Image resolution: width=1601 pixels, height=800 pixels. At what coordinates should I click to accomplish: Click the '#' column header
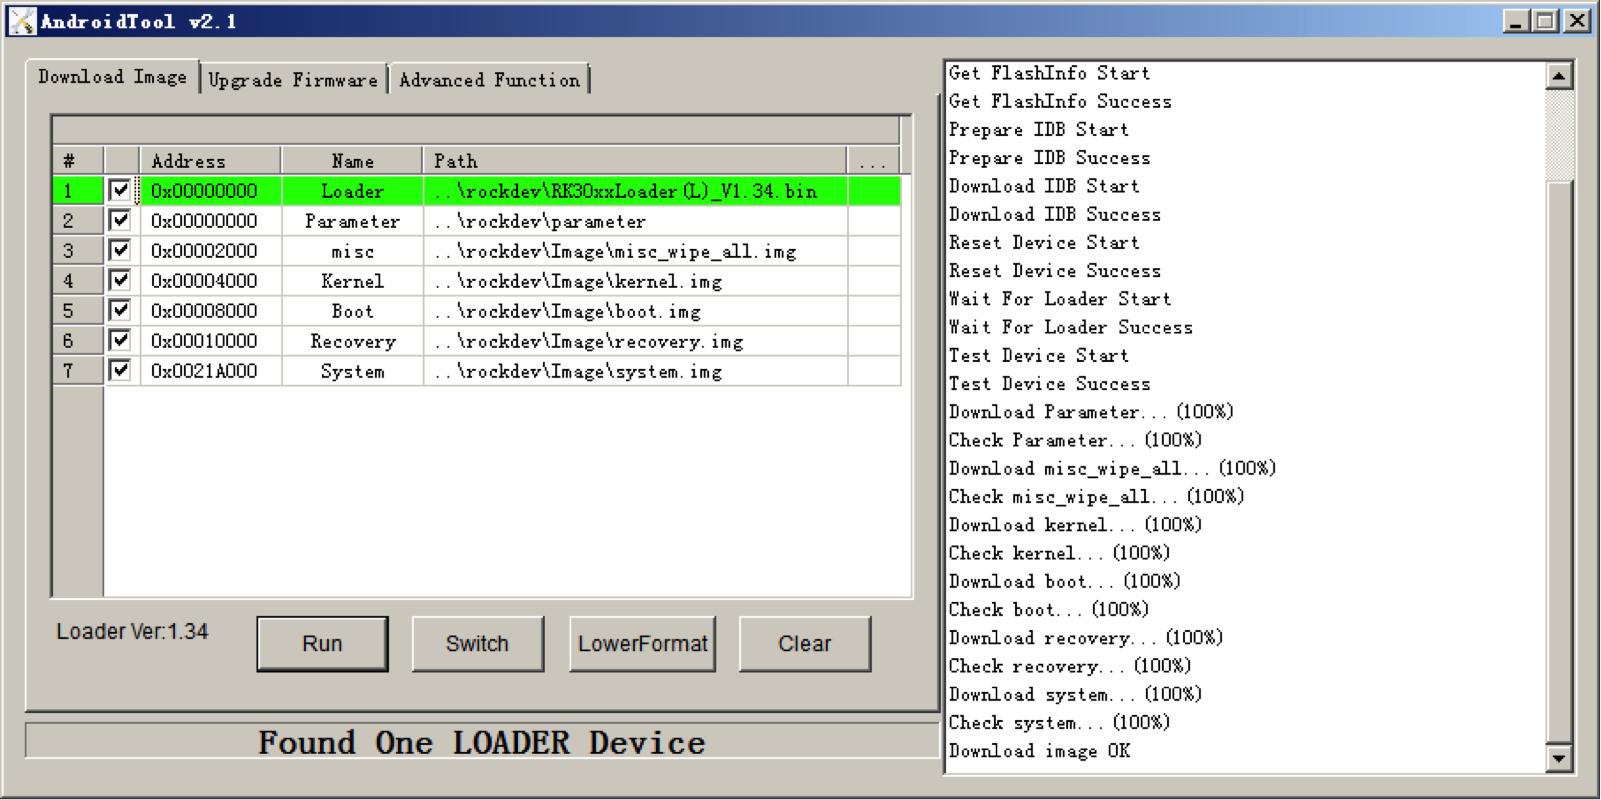tap(78, 161)
